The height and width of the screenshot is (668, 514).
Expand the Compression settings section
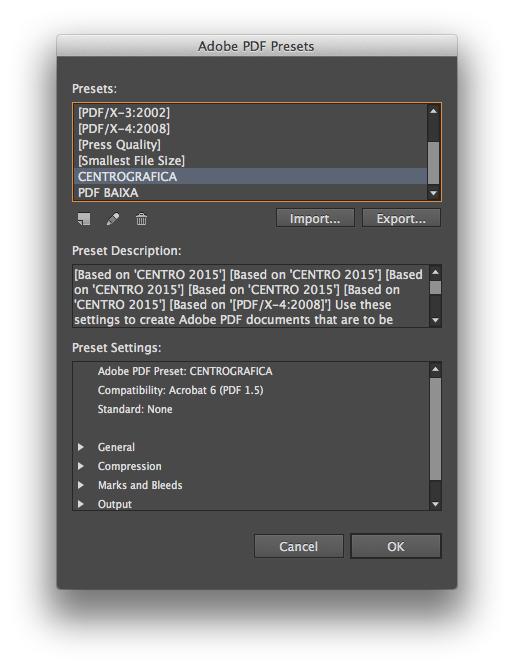coord(80,466)
